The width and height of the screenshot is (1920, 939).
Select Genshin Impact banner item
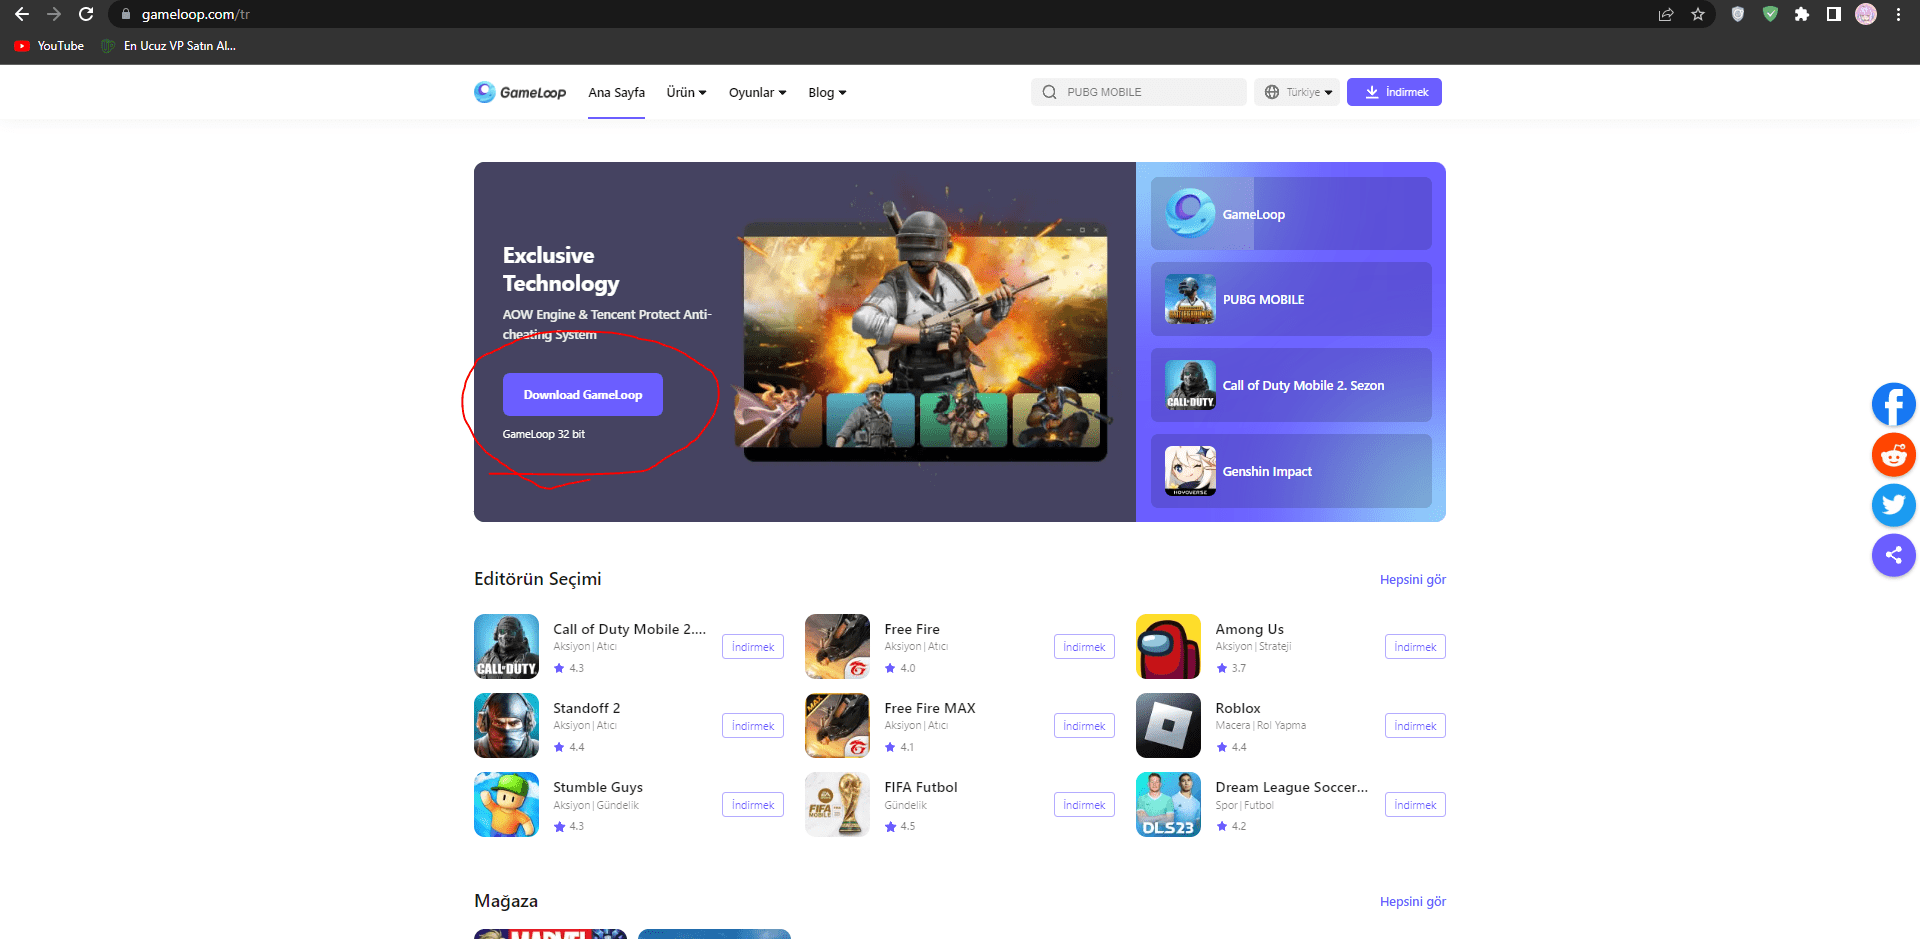tap(1291, 471)
